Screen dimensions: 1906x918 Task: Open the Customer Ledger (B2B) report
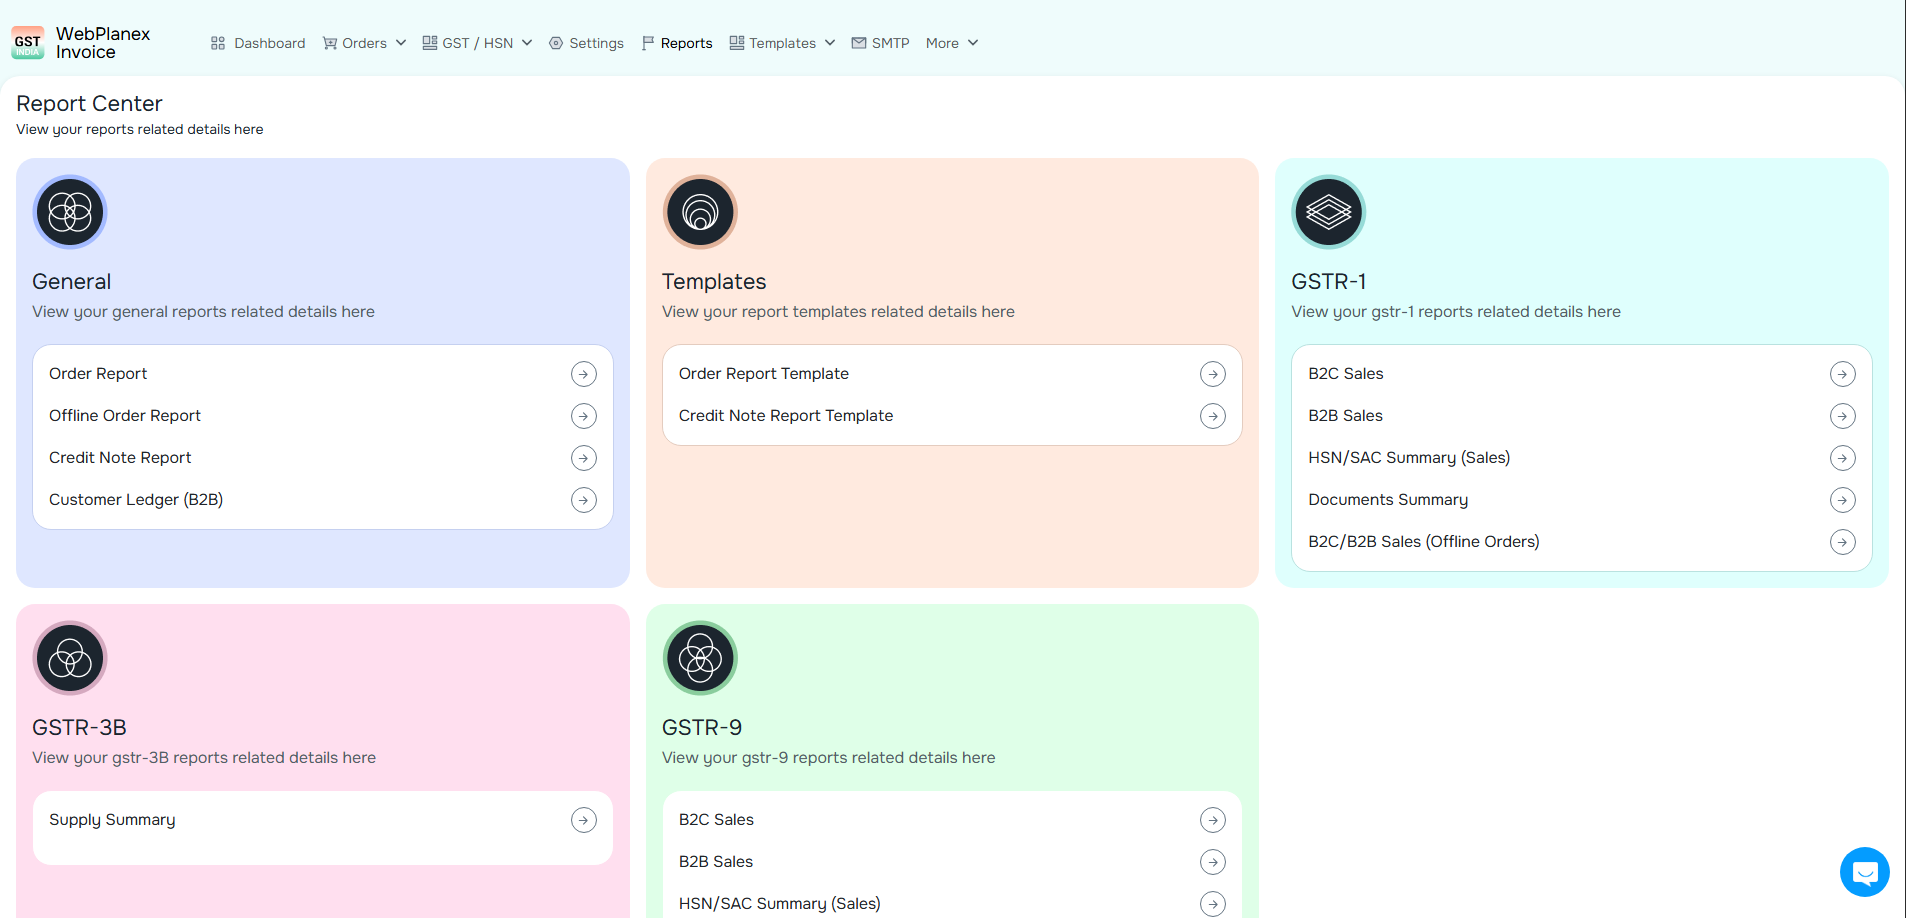click(136, 500)
